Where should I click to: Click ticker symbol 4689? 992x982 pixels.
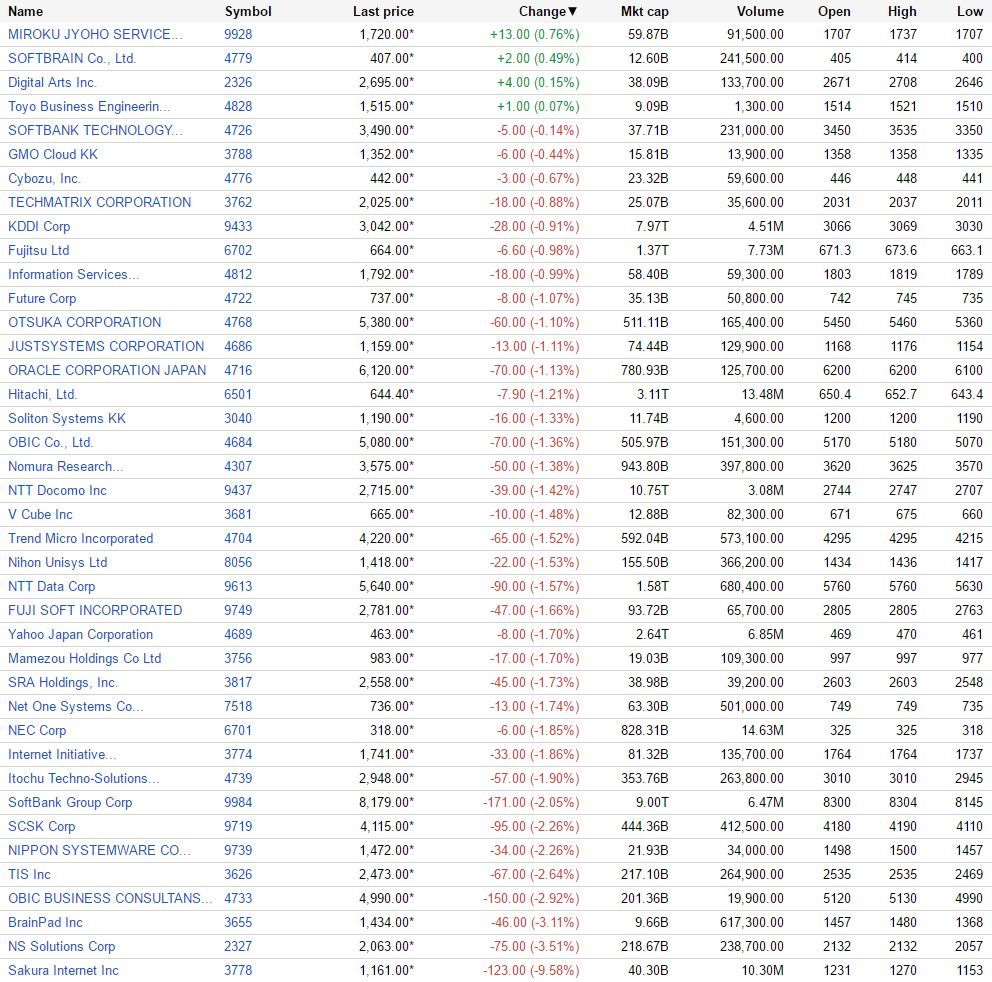[238, 635]
